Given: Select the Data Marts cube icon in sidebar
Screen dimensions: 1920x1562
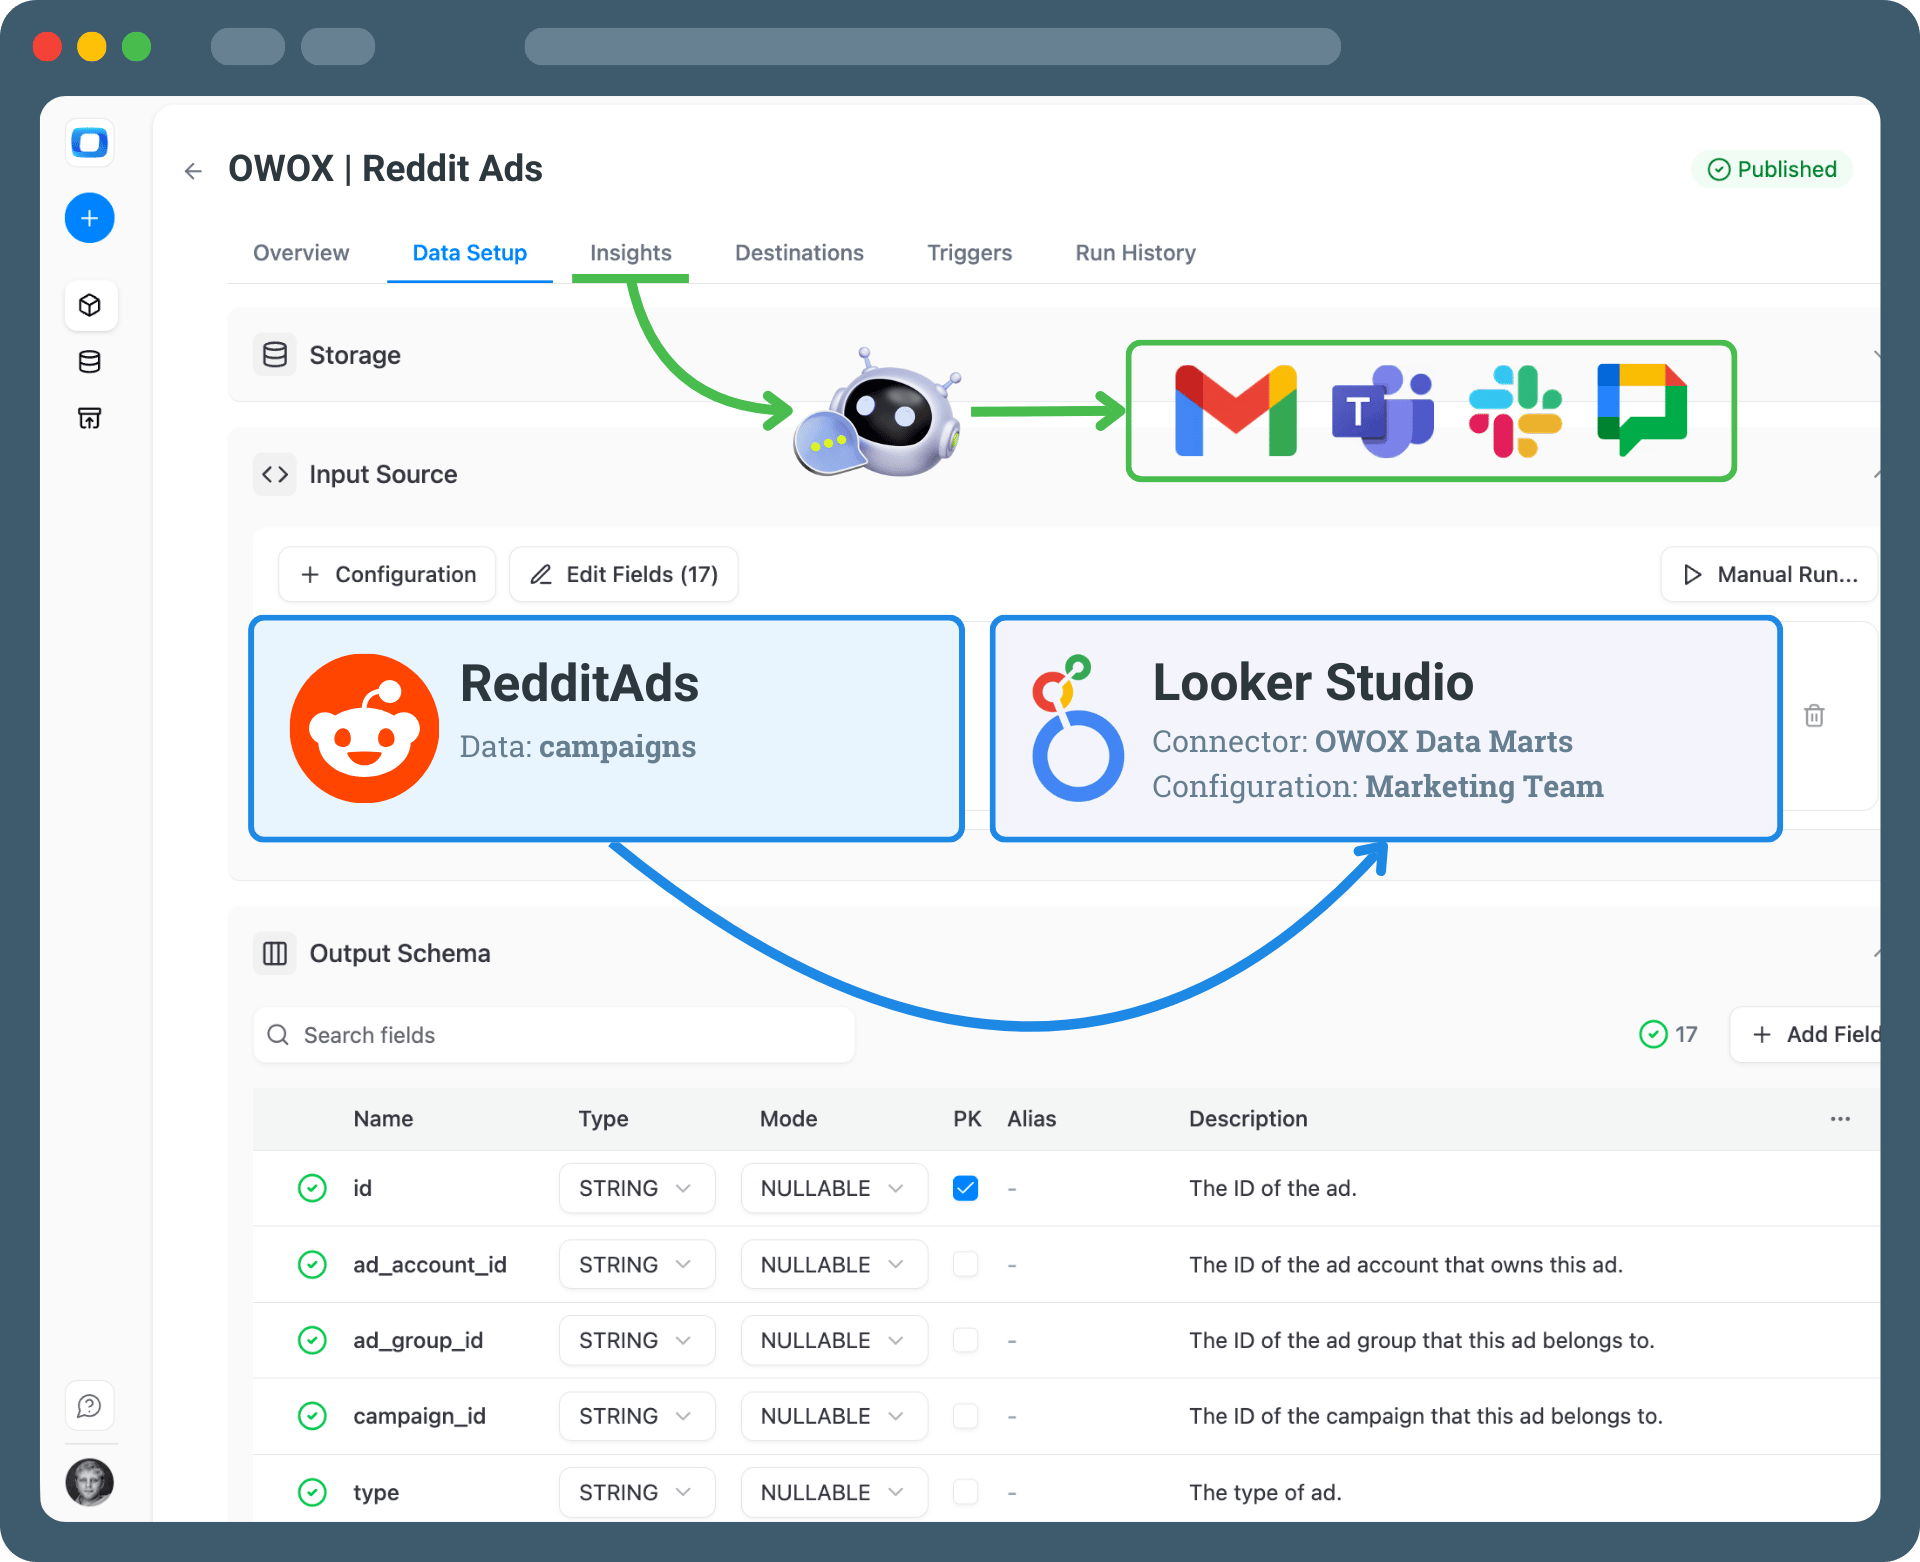Looking at the screenshot, I should [90, 305].
